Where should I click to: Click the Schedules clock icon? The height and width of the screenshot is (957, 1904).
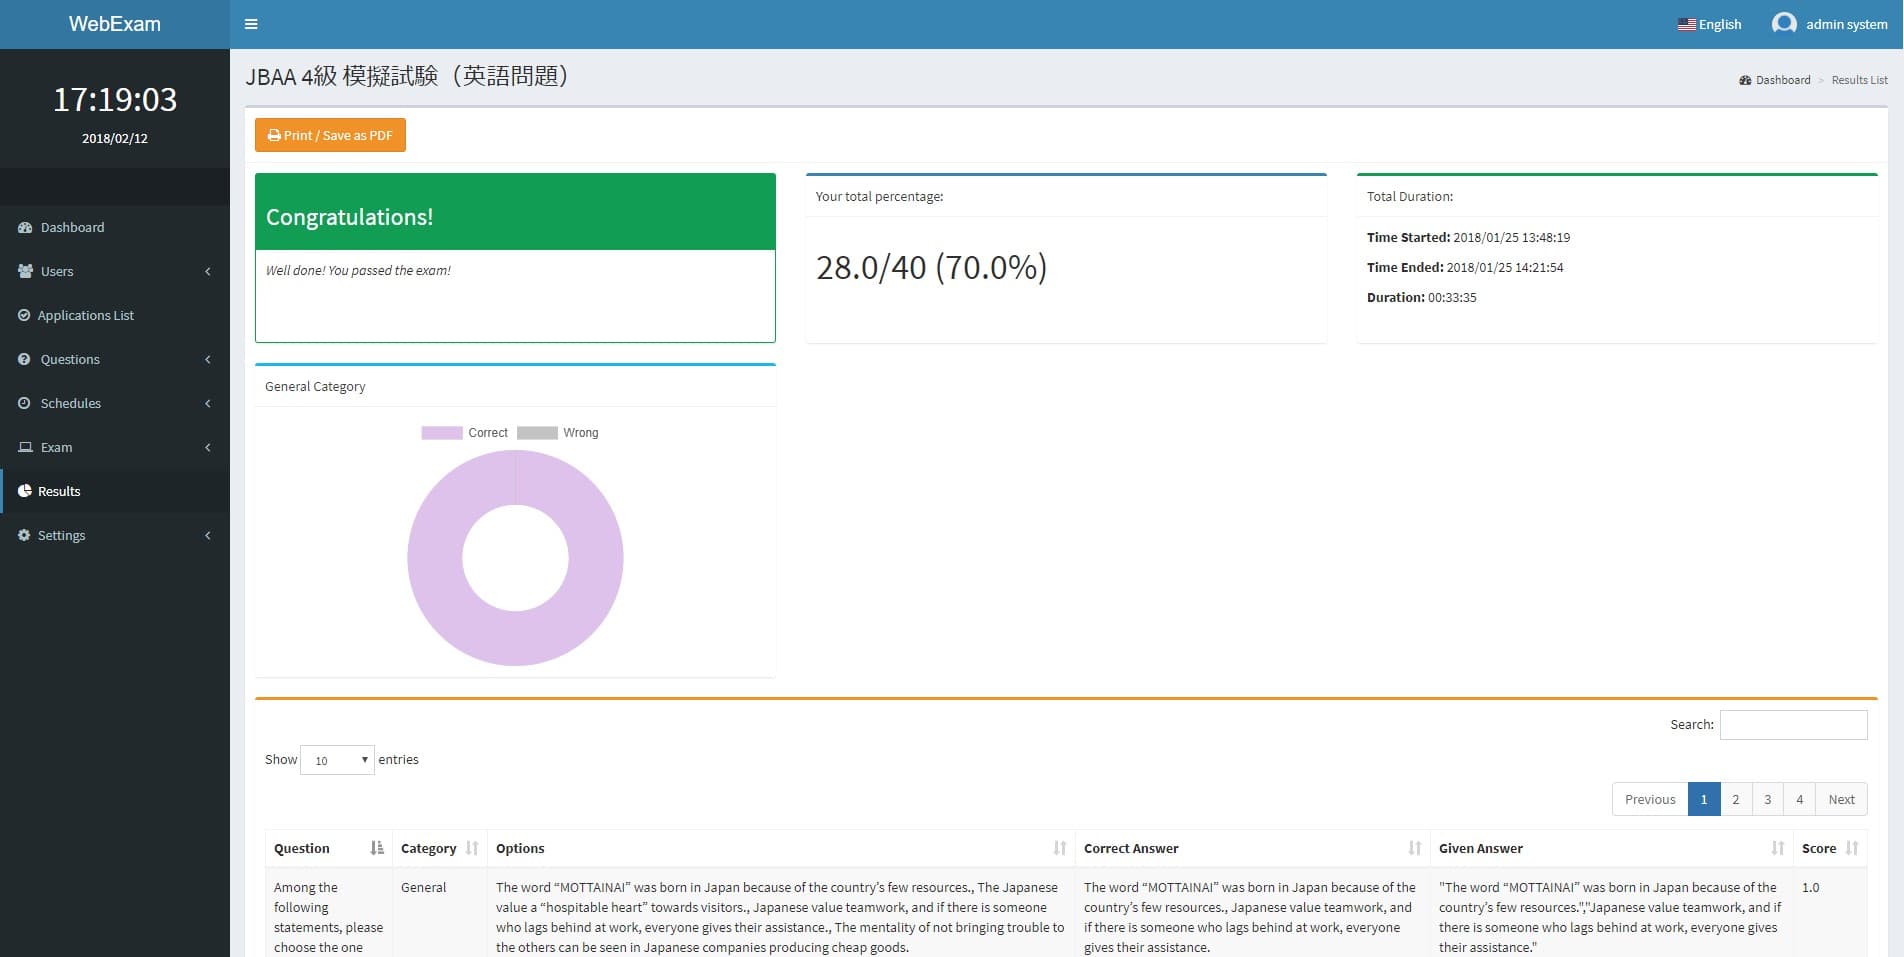pos(24,403)
